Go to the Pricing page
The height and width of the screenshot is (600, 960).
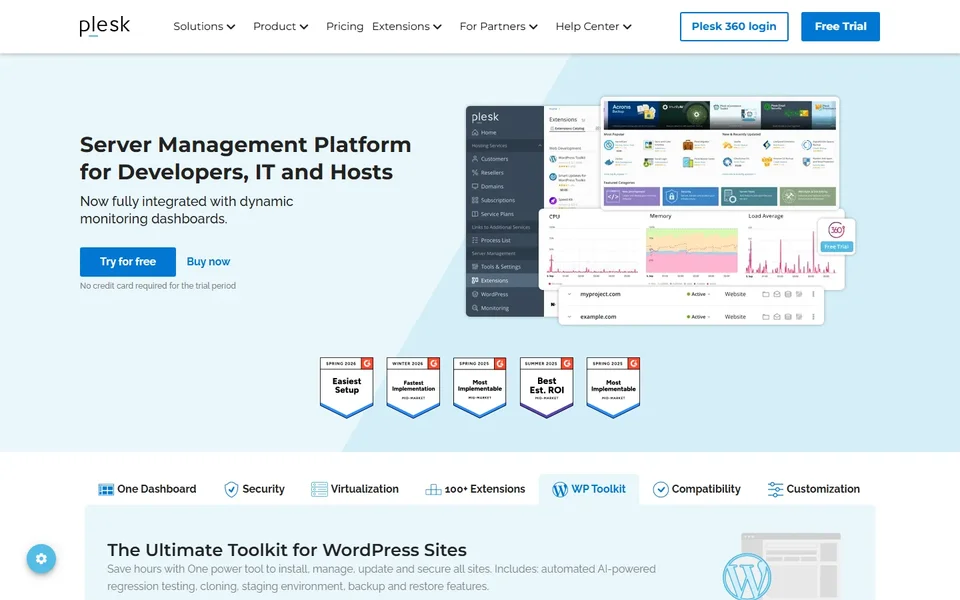click(344, 26)
